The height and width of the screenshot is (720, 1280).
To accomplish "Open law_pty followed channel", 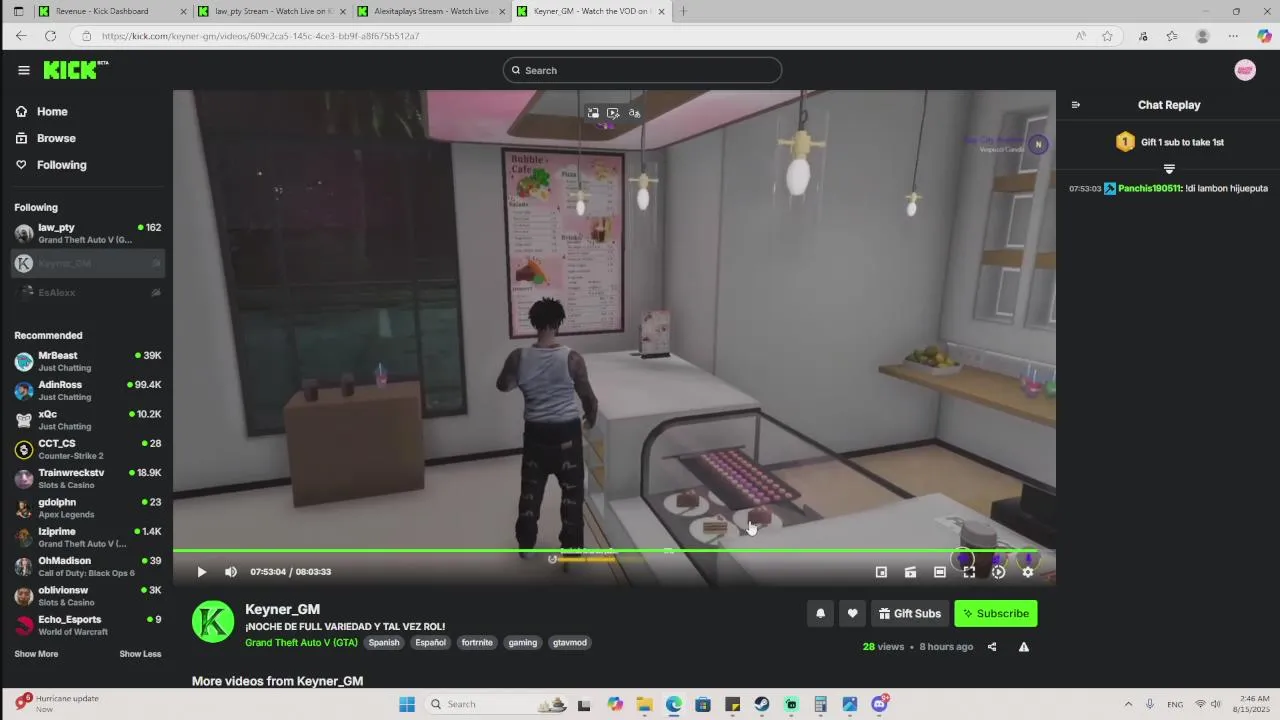I will tap(88, 233).
